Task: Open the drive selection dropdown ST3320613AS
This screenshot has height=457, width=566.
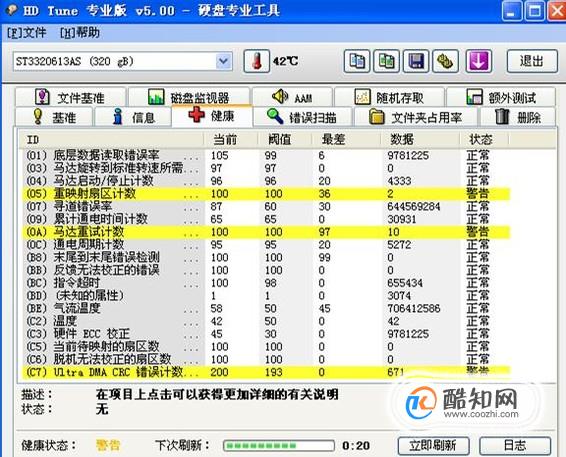Action: coord(122,61)
